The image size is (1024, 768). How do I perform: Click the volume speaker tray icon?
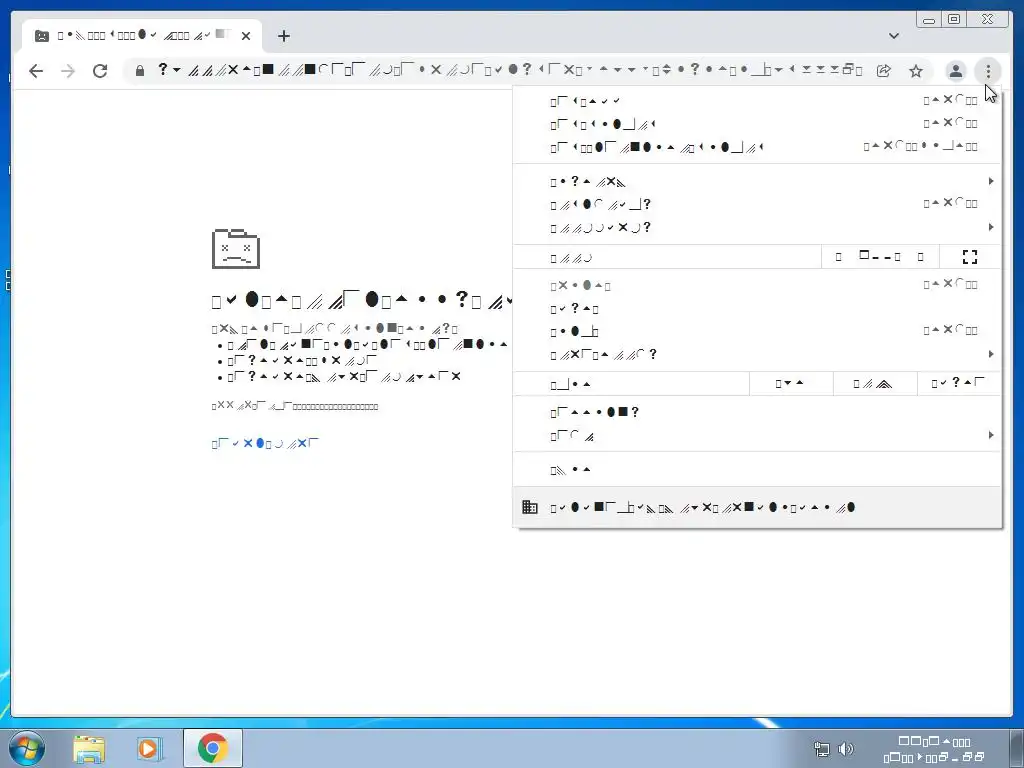pyautogui.click(x=845, y=748)
